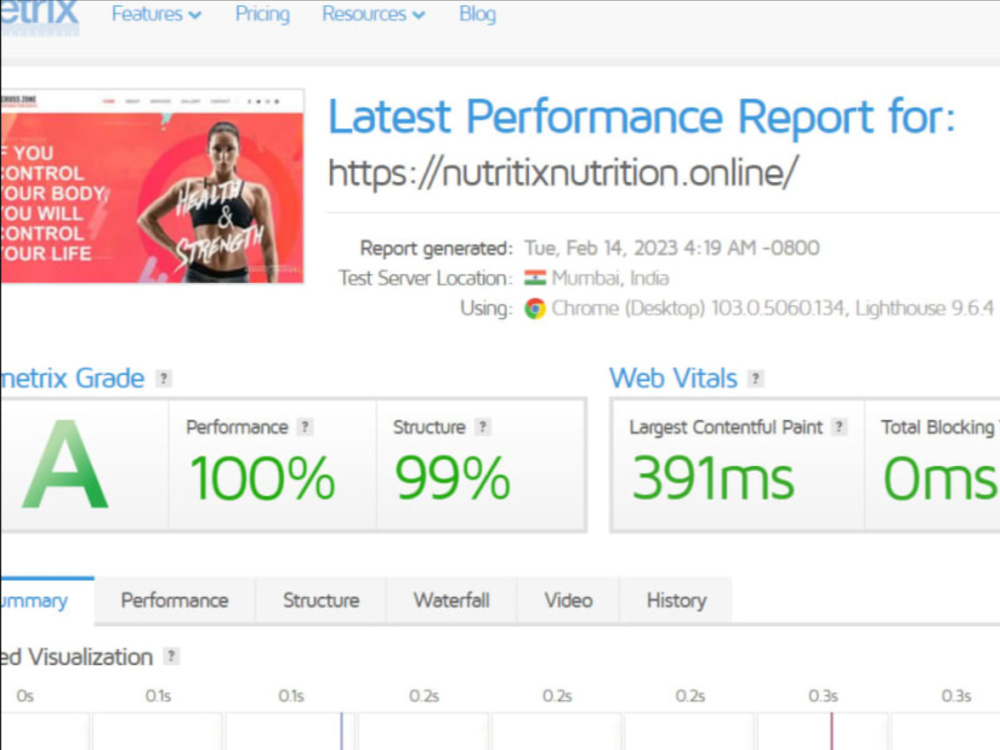Click the Web Vitals heading
This screenshot has width=1000, height=750.
[x=673, y=378]
